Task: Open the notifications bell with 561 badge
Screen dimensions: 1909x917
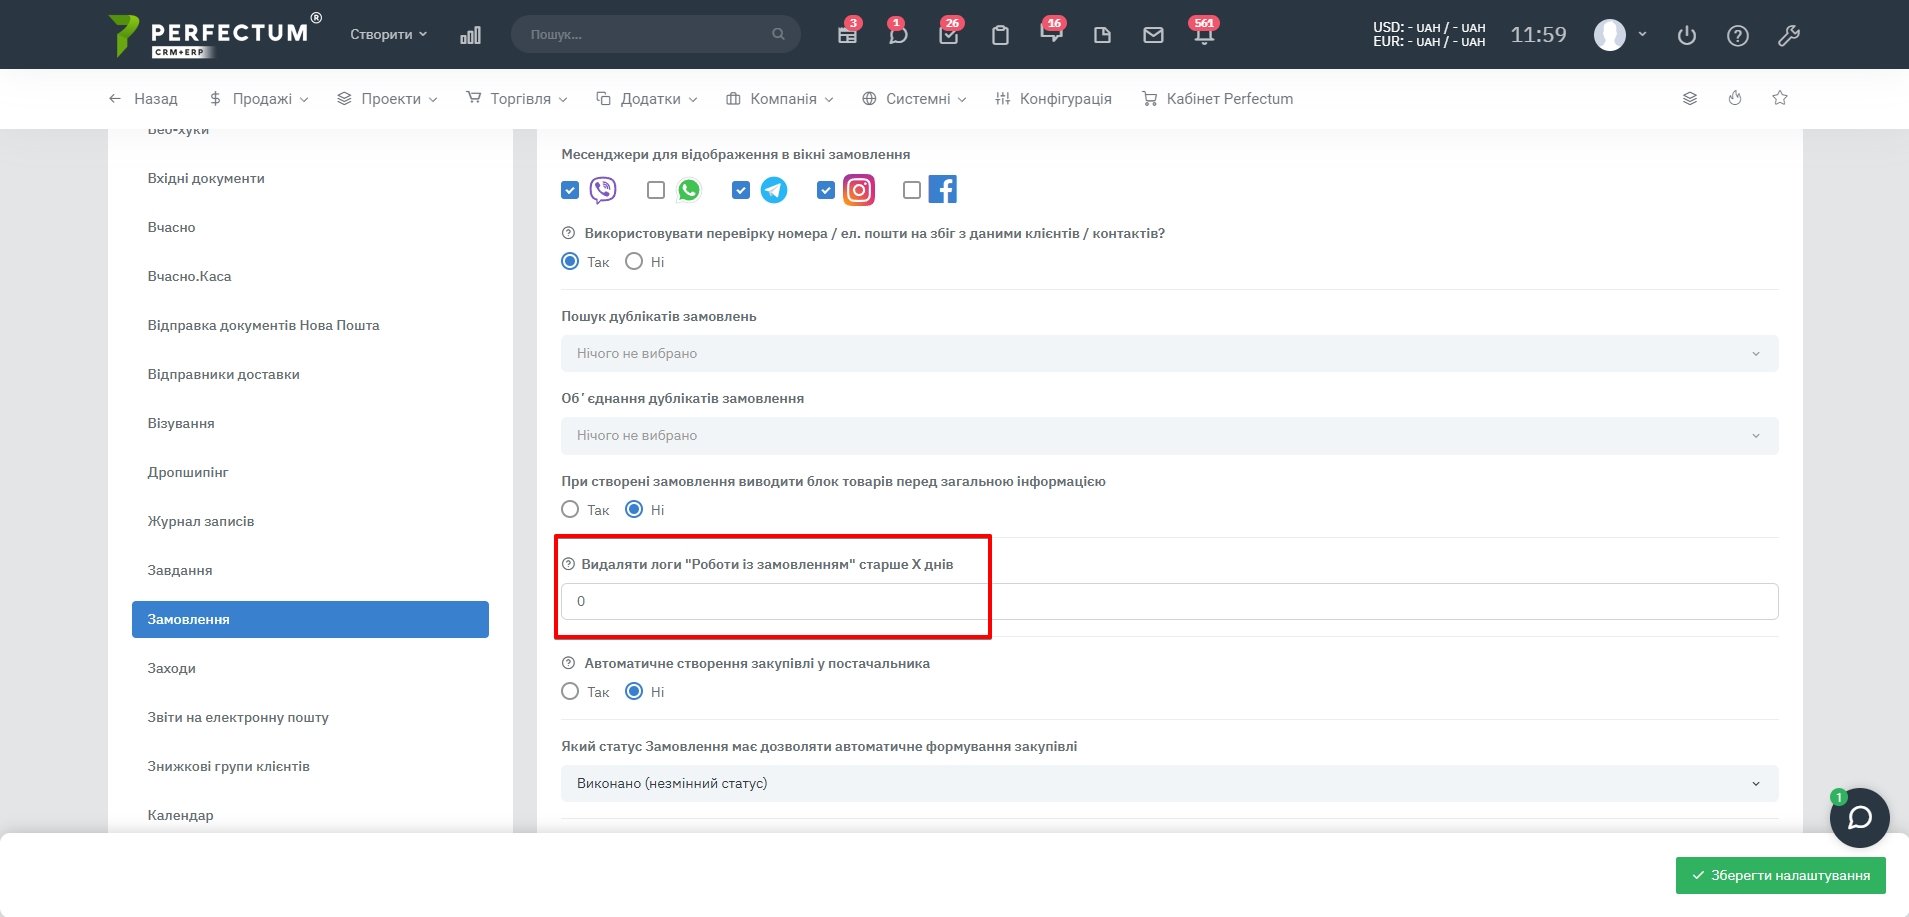Action: [x=1203, y=35]
